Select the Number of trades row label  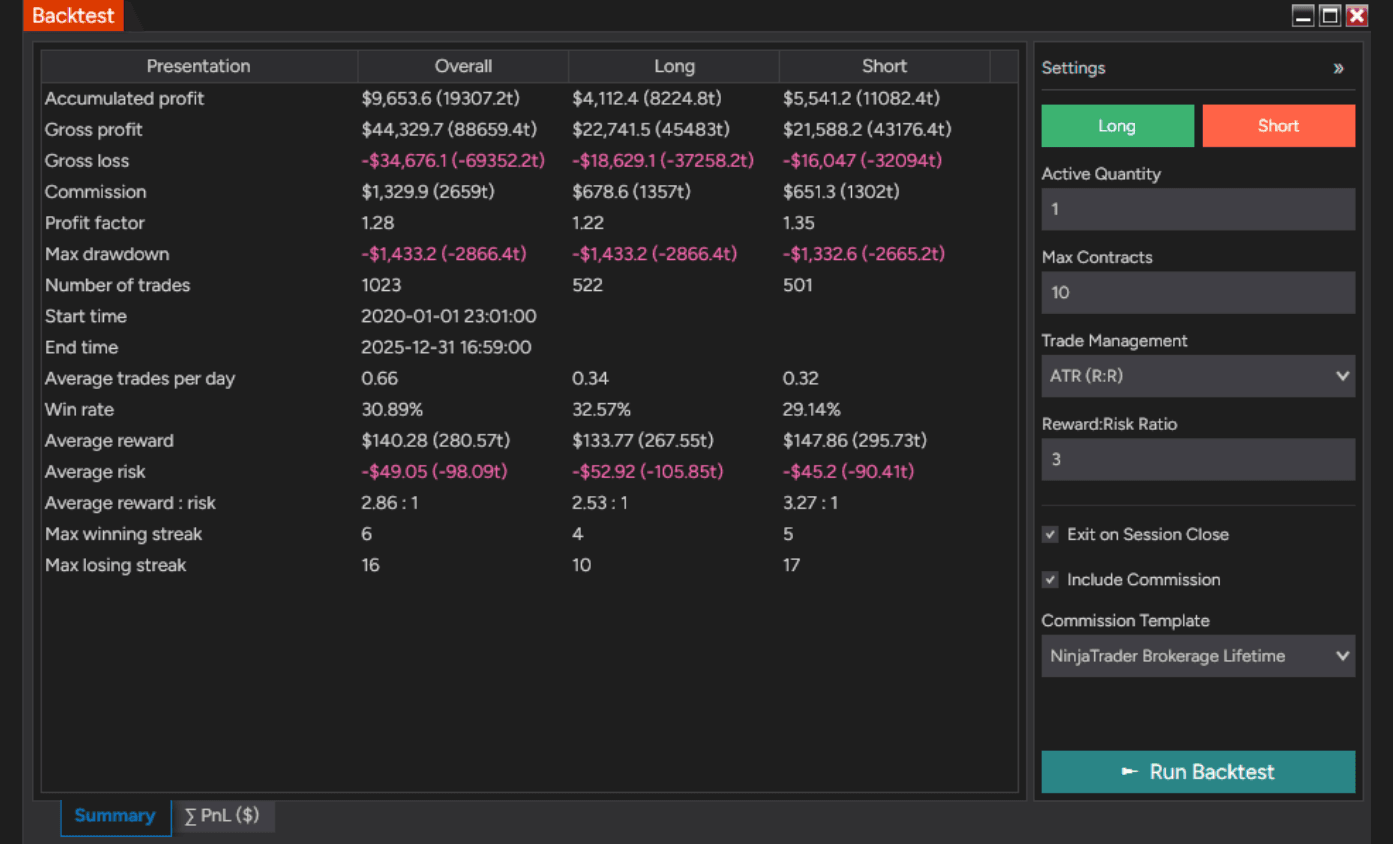pyautogui.click(x=118, y=285)
